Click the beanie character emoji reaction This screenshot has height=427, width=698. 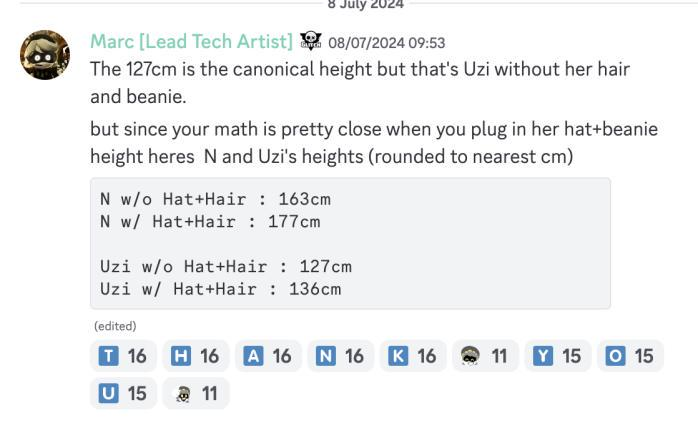tap(485, 357)
